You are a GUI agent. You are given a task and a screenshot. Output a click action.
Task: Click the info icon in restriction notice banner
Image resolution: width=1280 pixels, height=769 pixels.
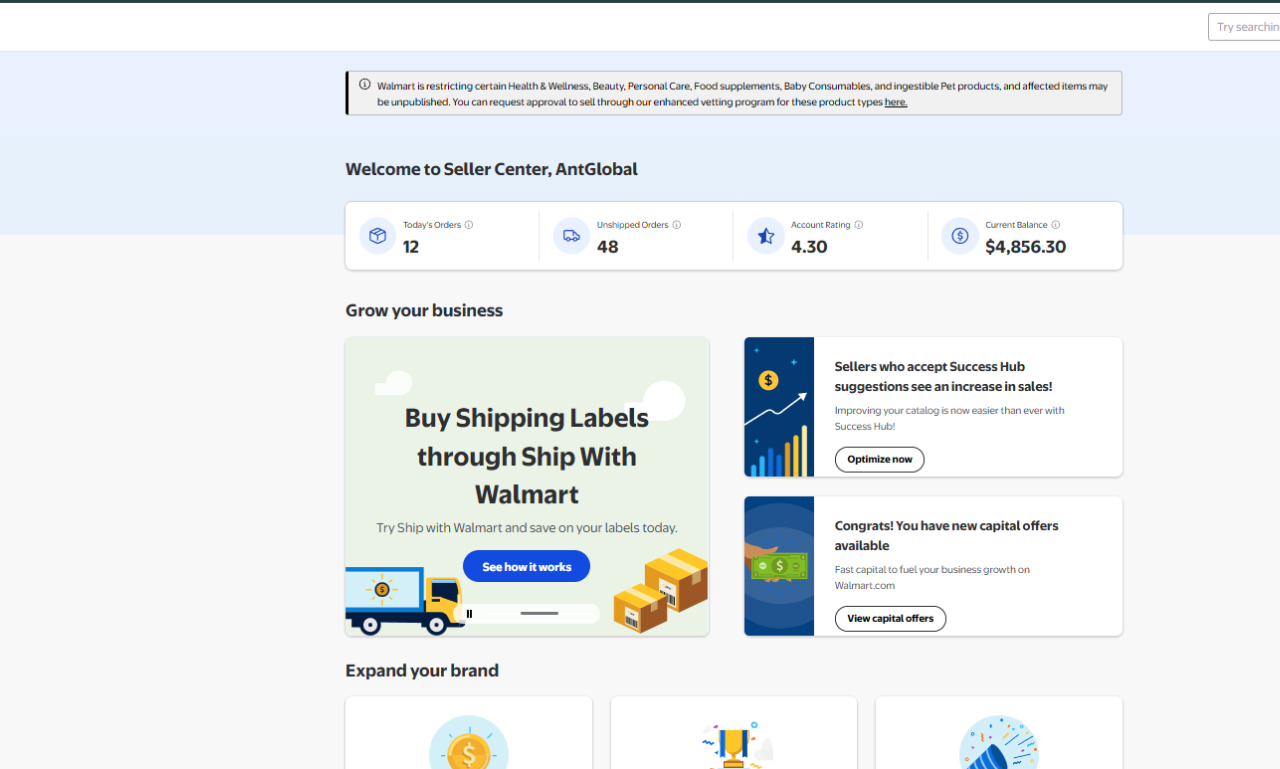tap(365, 85)
